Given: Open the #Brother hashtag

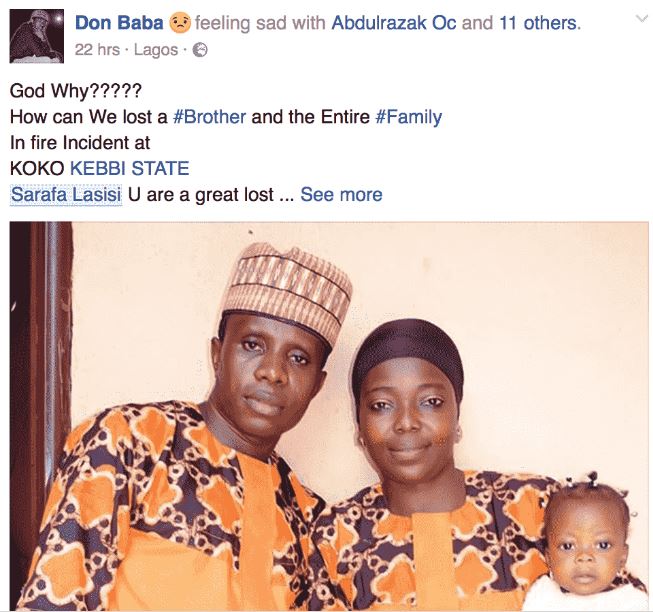Looking at the screenshot, I should [209, 117].
